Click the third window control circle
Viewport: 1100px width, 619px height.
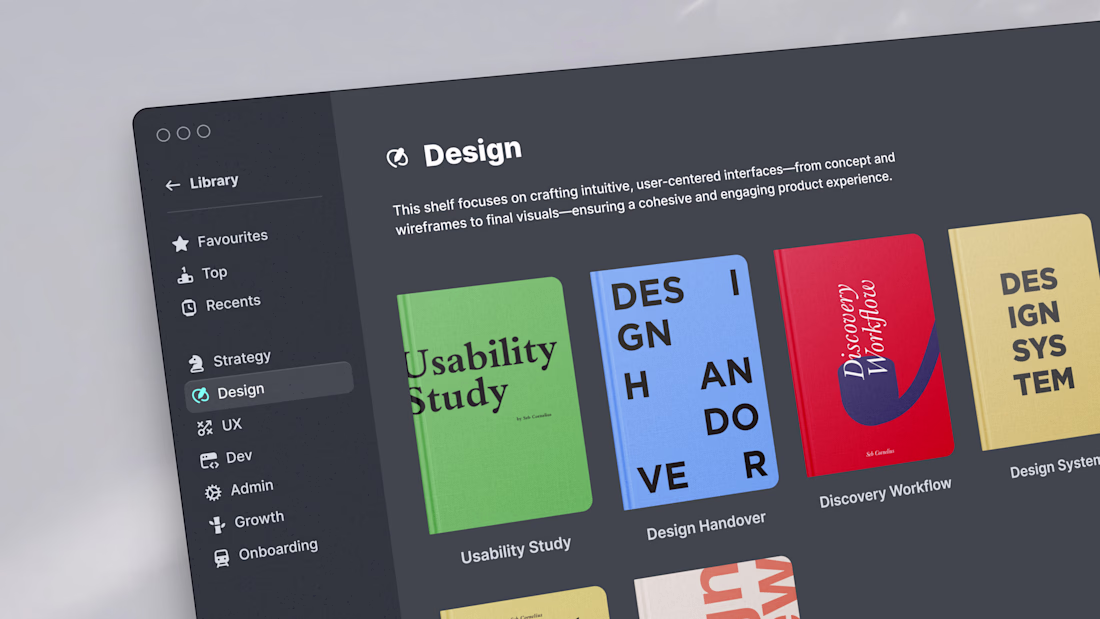tap(203, 131)
